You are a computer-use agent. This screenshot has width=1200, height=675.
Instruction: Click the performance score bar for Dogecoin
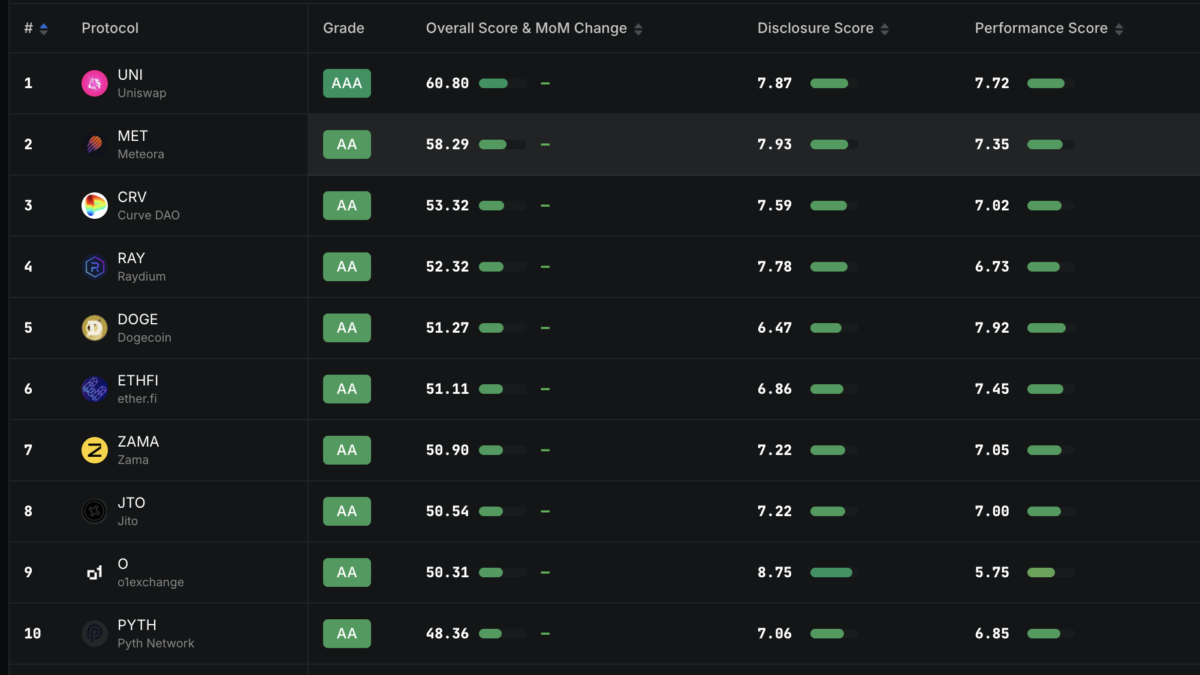(1051, 327)
